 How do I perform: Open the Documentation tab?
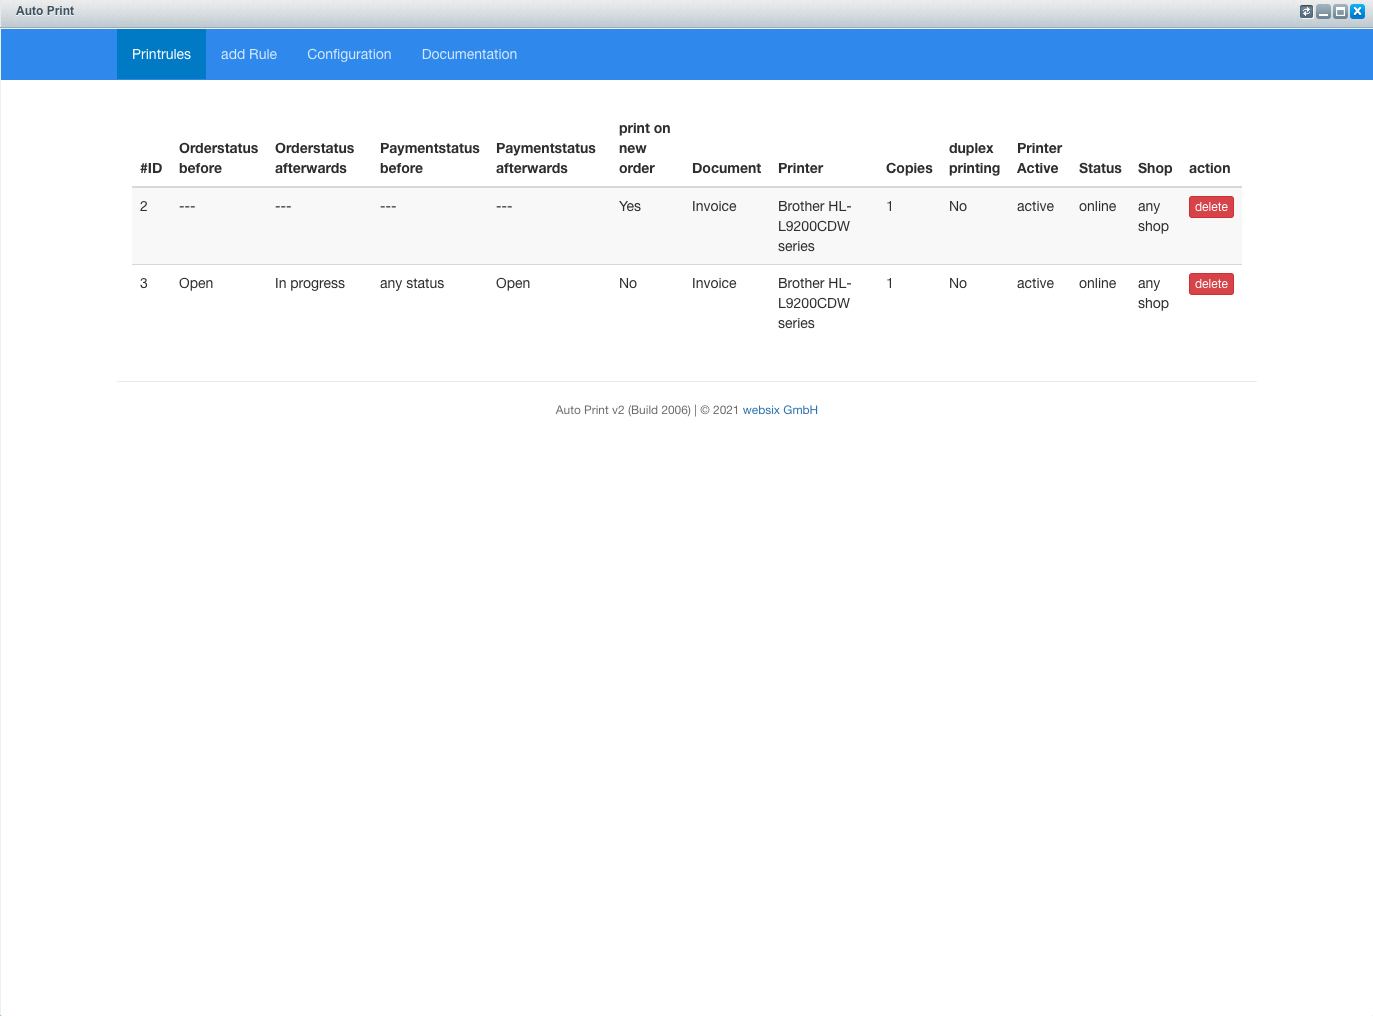(469, 54)
